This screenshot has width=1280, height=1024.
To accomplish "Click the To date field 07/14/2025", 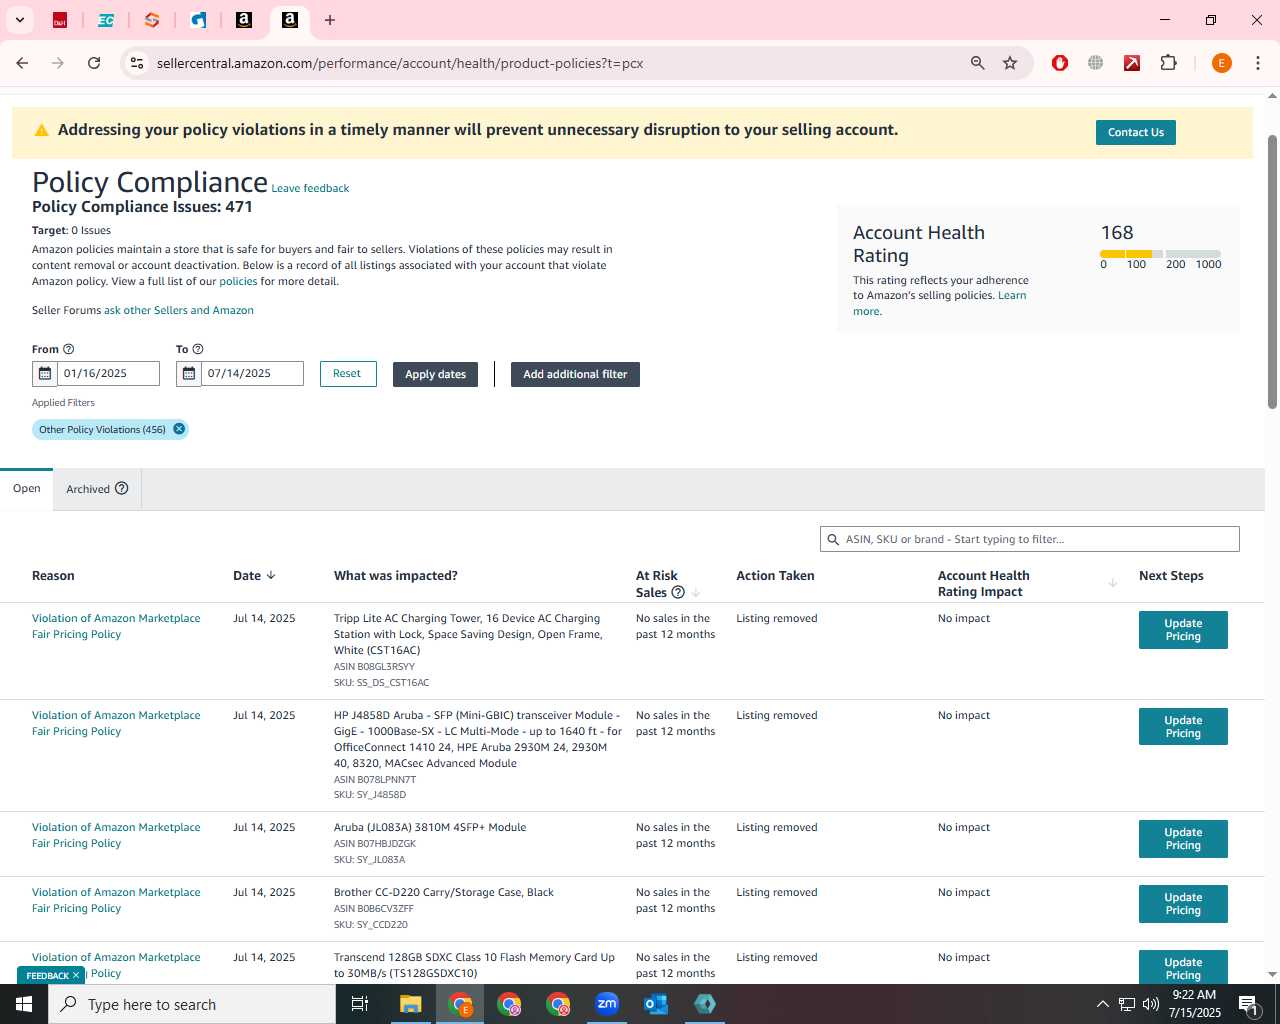I will point(252,374).
